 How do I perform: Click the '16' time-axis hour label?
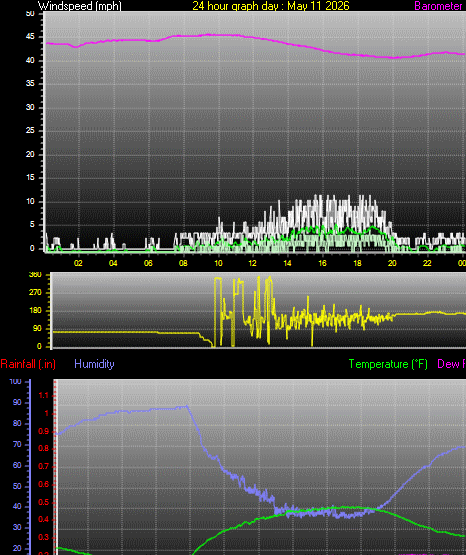pyautogui.click(x=322, y=263)
